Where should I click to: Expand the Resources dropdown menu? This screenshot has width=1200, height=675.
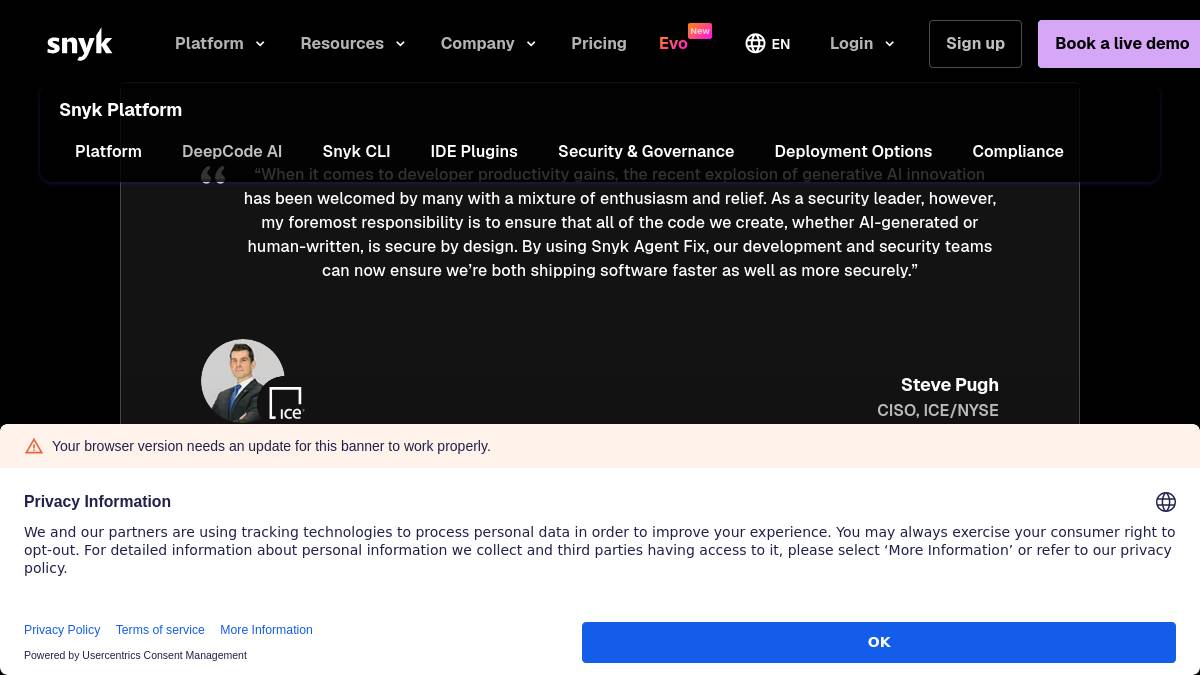[x=353, y=43]
